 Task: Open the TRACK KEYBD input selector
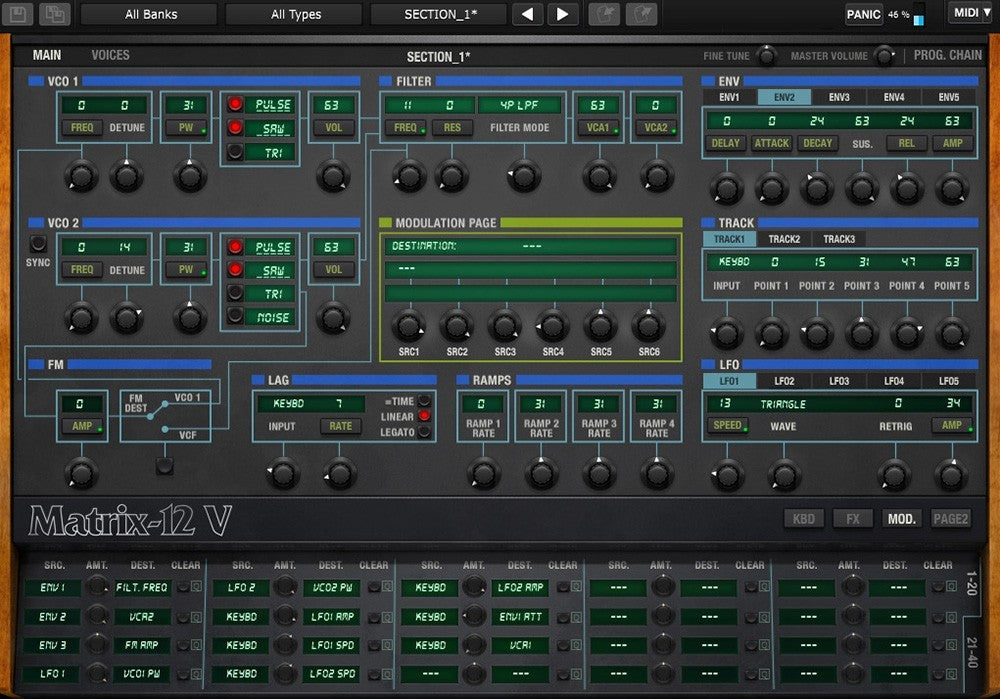733,261
